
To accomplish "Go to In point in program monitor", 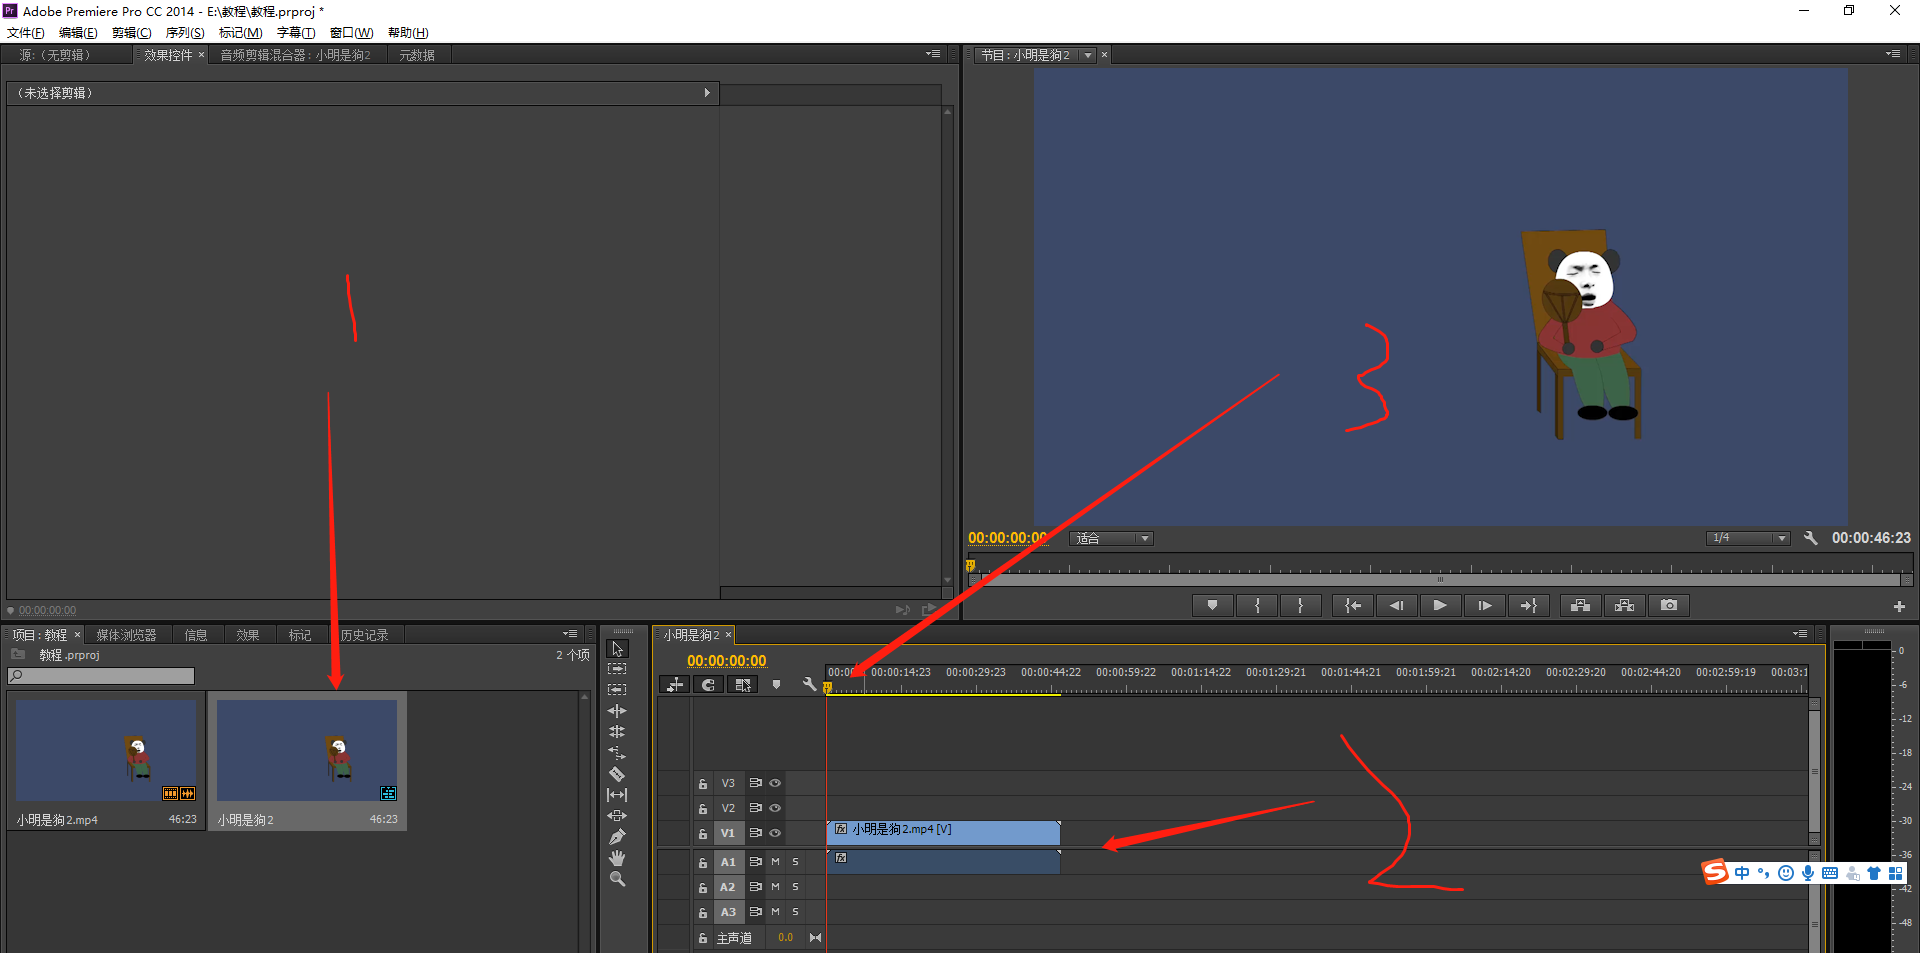I will click(1352, 605).
